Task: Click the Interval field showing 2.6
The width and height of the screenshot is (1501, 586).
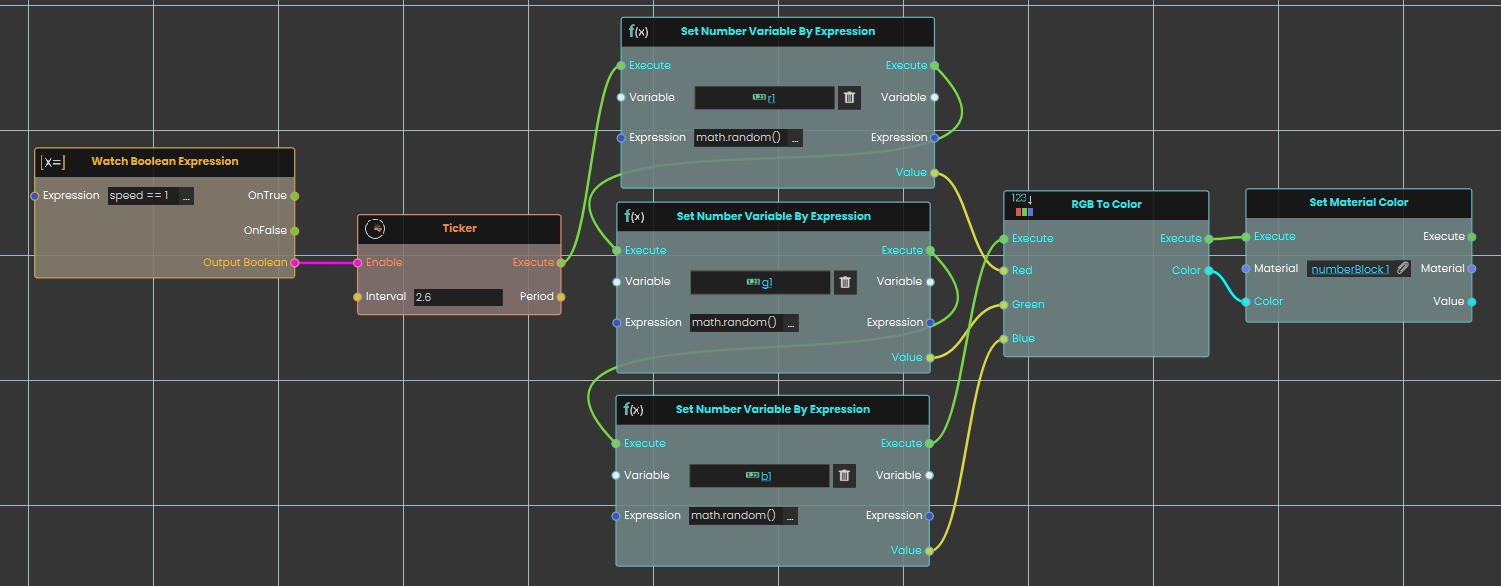Action: [457, 297]
